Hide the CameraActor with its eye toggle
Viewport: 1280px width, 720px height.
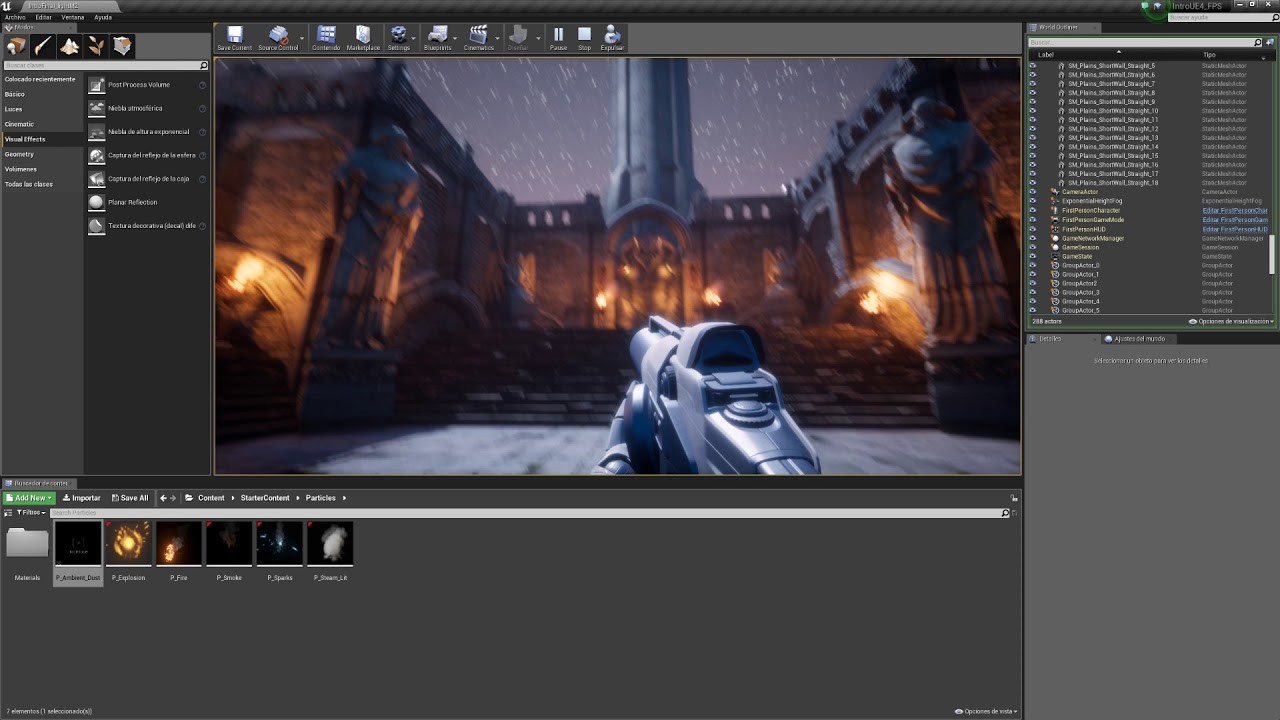1032,192
